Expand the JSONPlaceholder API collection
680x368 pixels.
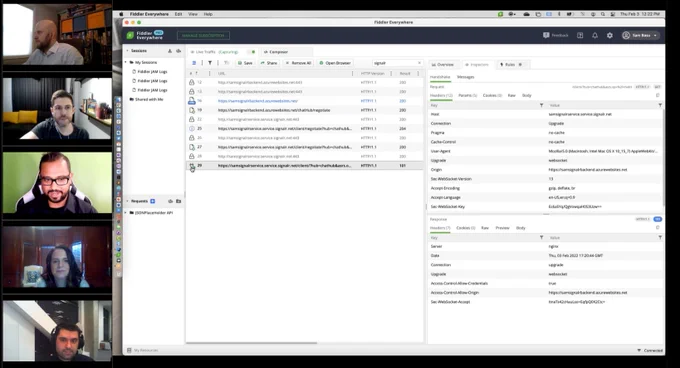point(126,213)
